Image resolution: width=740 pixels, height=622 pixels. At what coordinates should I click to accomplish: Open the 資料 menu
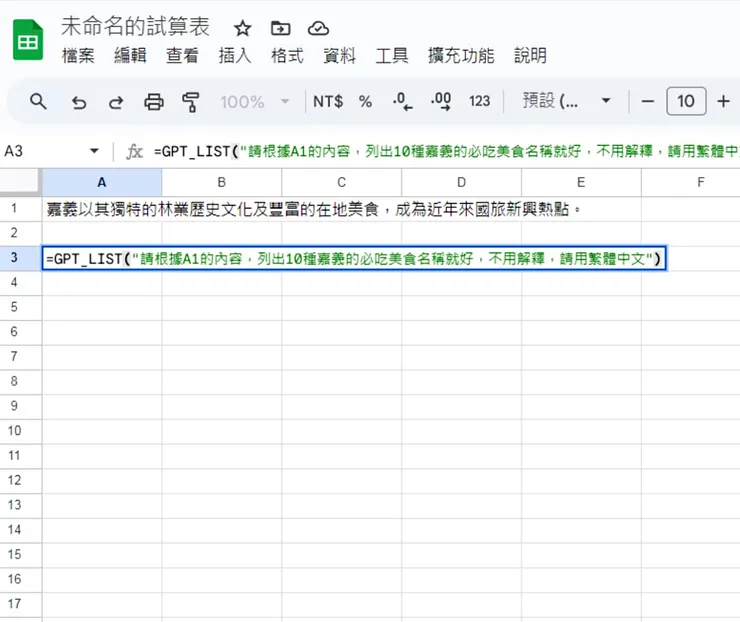(x=339, y=56)
